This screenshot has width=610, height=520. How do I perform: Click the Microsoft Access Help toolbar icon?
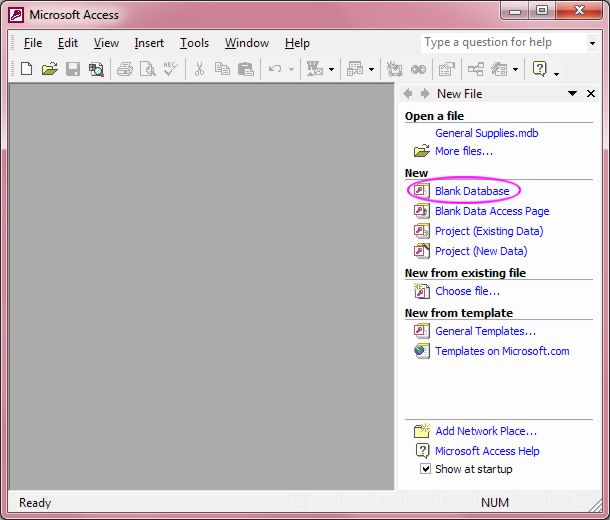coord(540,69)
